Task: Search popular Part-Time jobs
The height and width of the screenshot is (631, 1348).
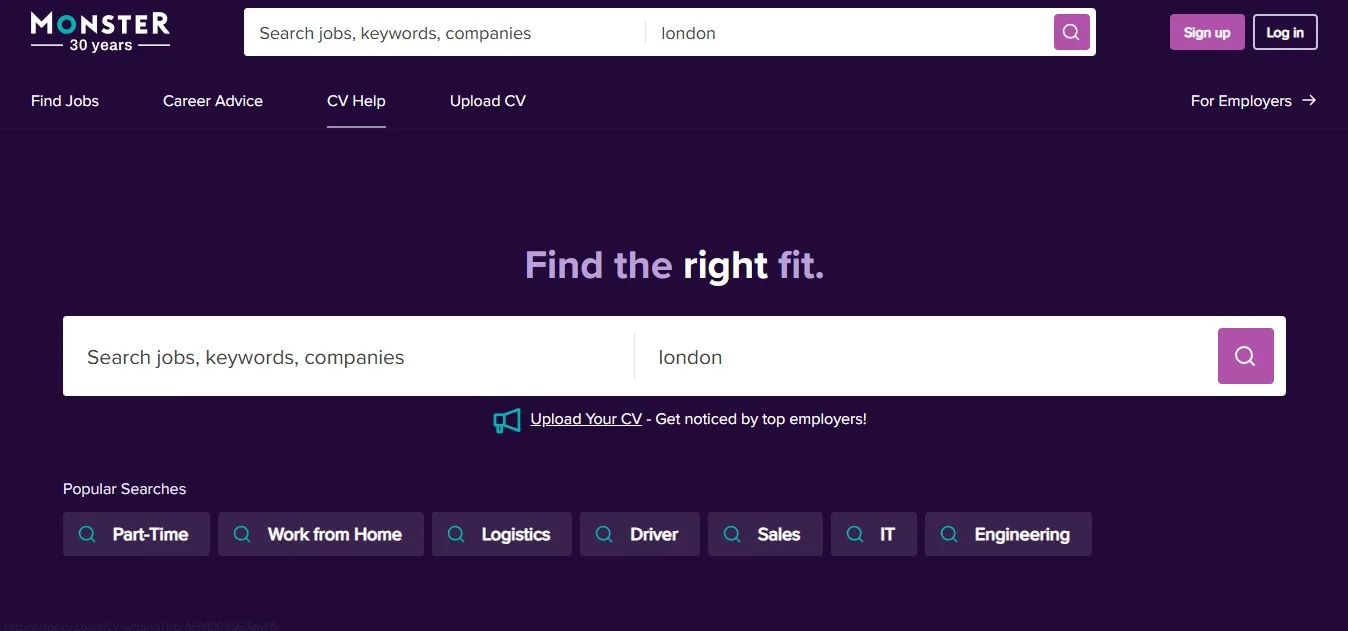Action: pyautogui.click(x=136, y=534)
